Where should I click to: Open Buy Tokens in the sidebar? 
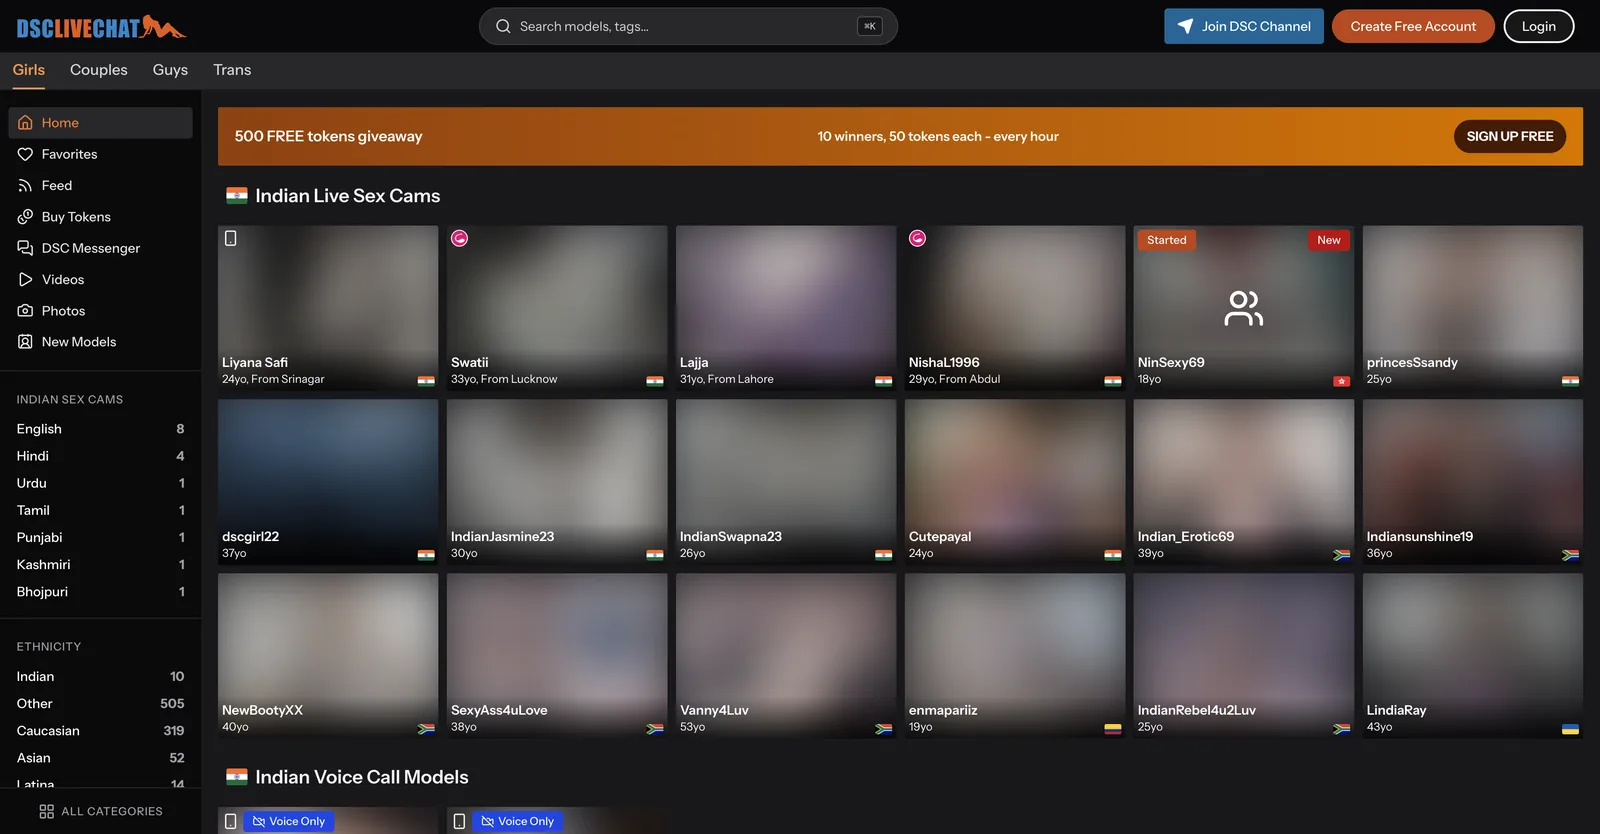pyautogui.click(x=101, y=217)
